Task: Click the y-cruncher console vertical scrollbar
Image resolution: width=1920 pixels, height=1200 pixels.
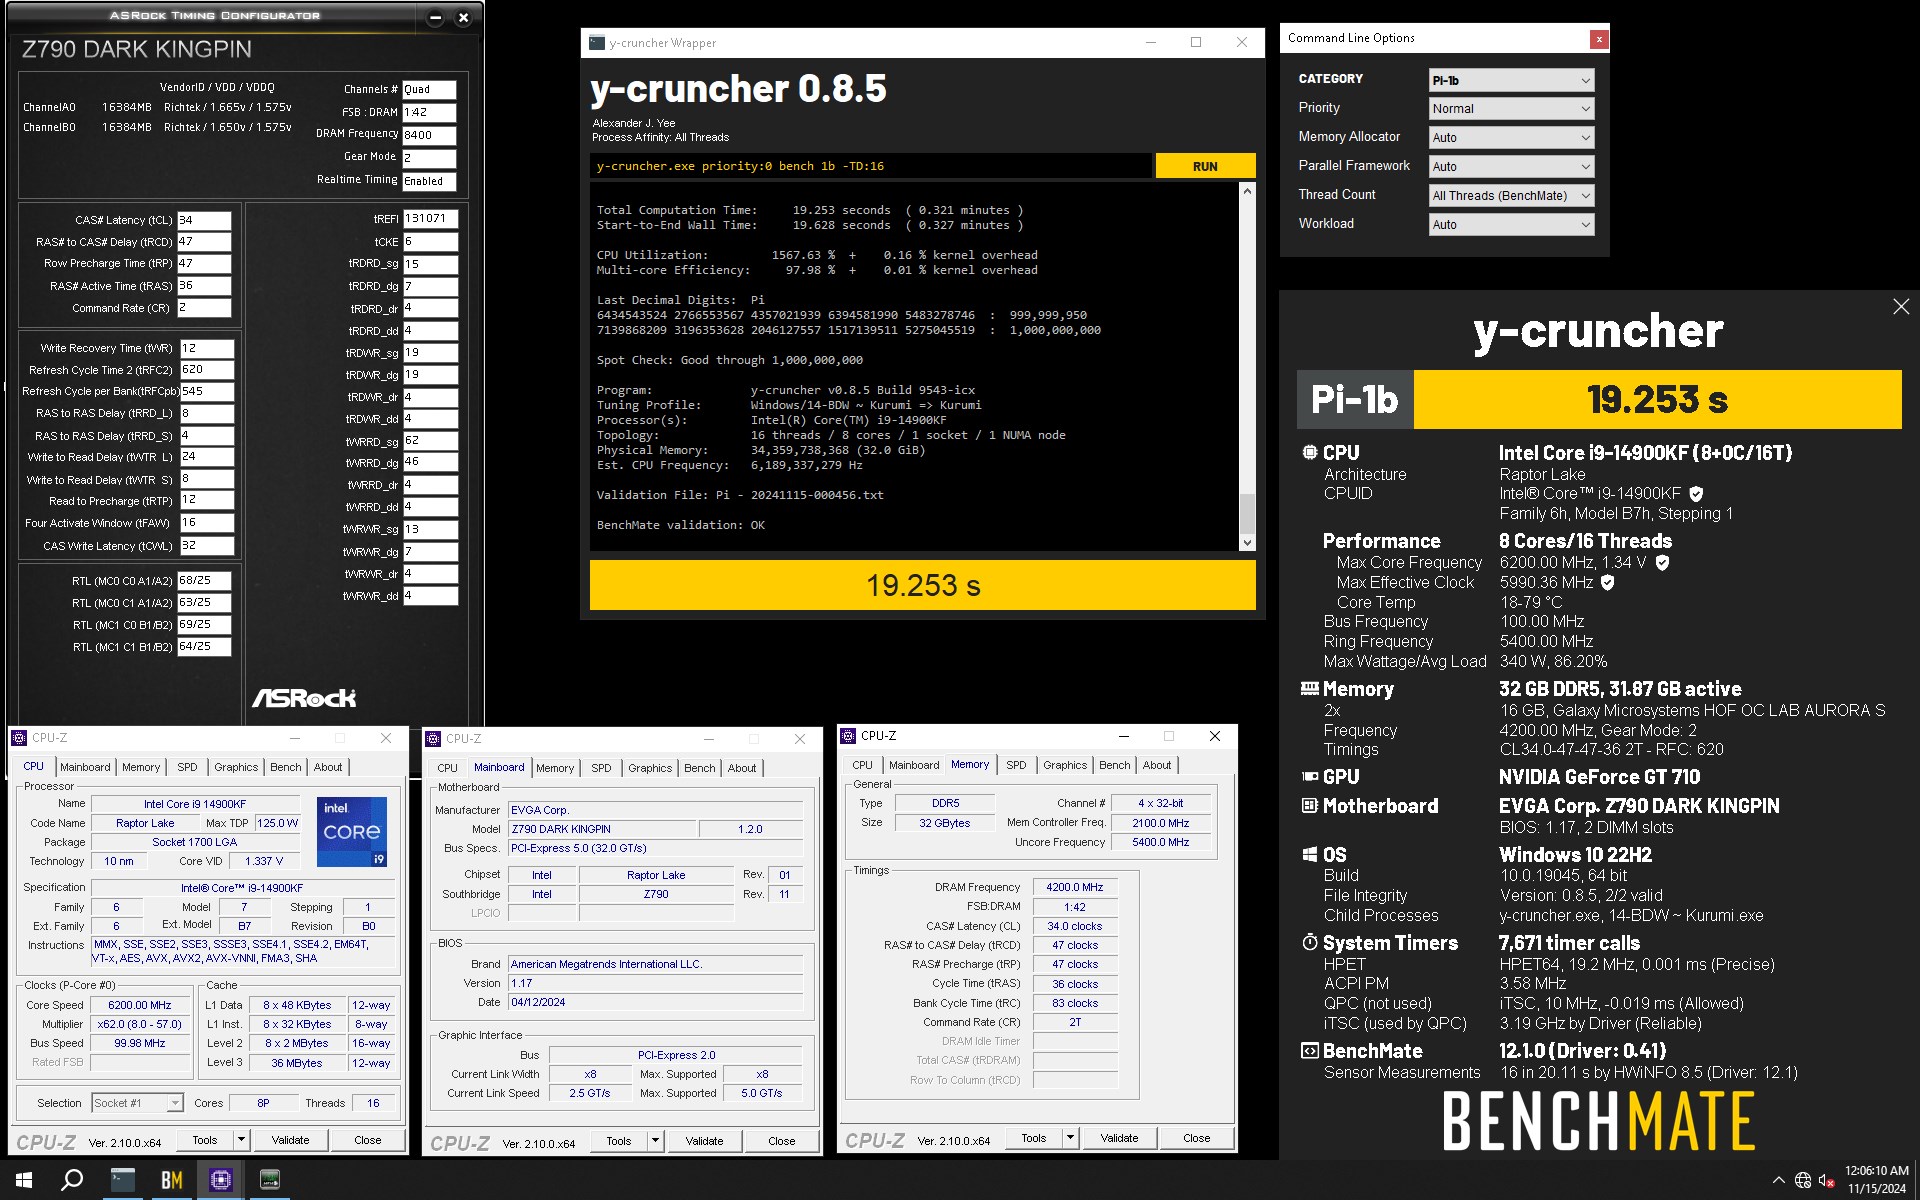Action: [x=1247, y=366]
